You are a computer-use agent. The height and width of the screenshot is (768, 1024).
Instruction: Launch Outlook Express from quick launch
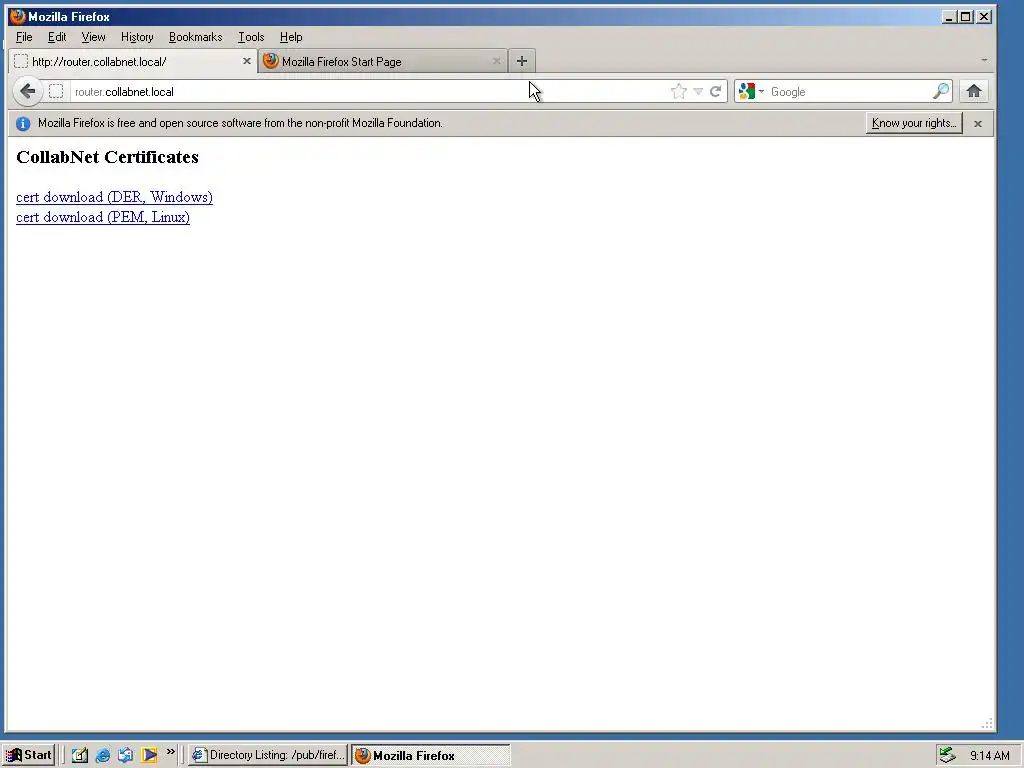click(125, 755)
